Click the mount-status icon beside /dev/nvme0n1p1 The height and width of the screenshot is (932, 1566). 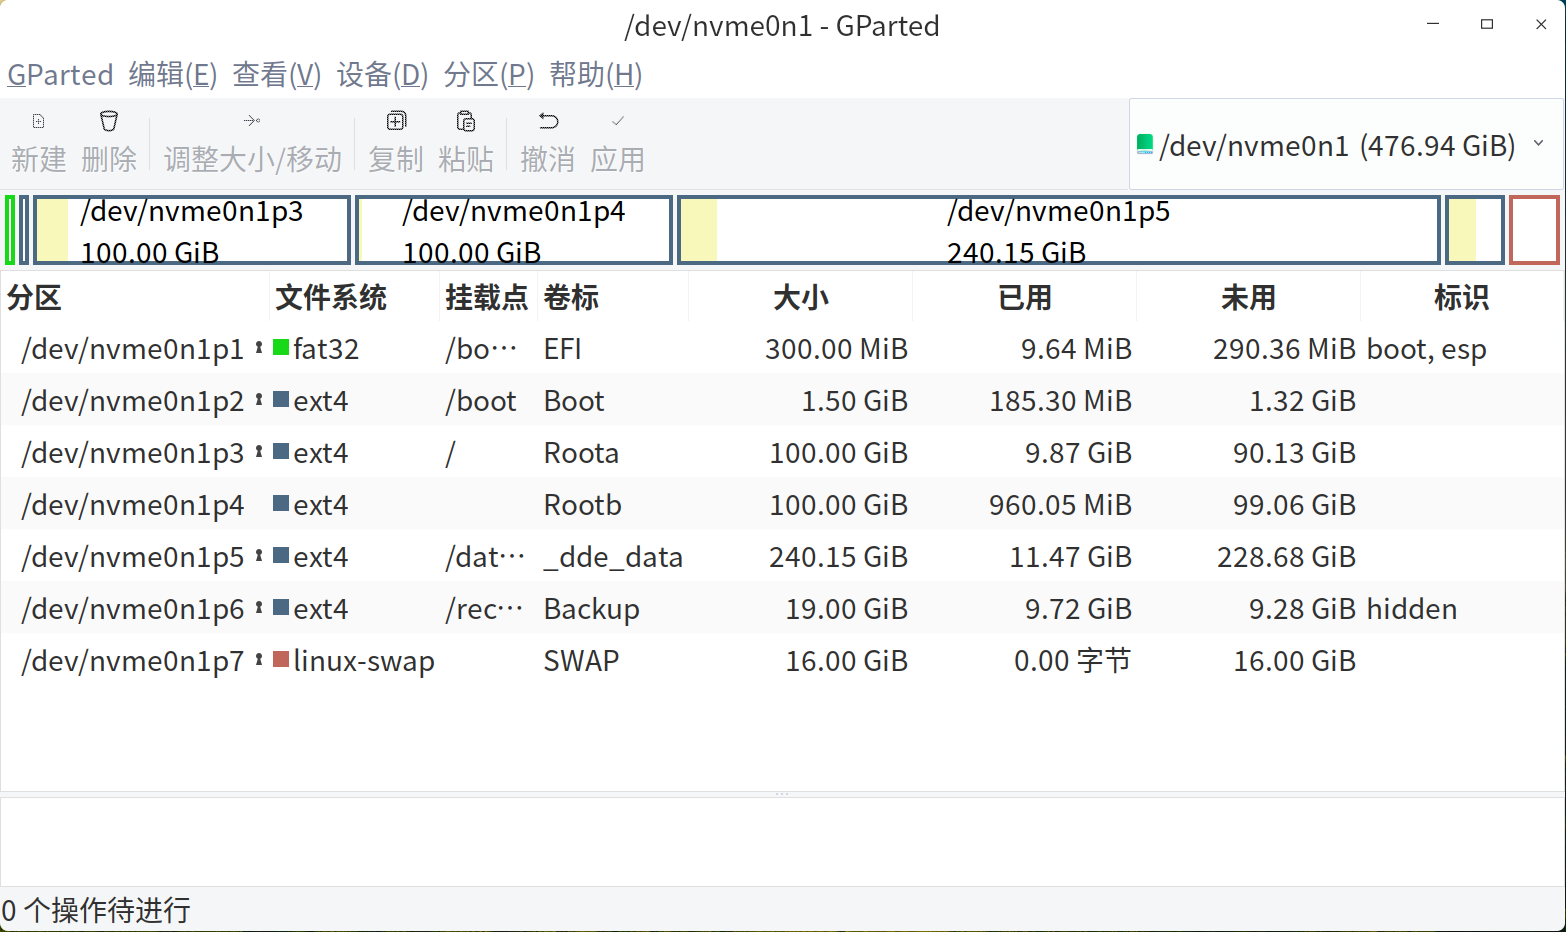(x=259, y=348)
